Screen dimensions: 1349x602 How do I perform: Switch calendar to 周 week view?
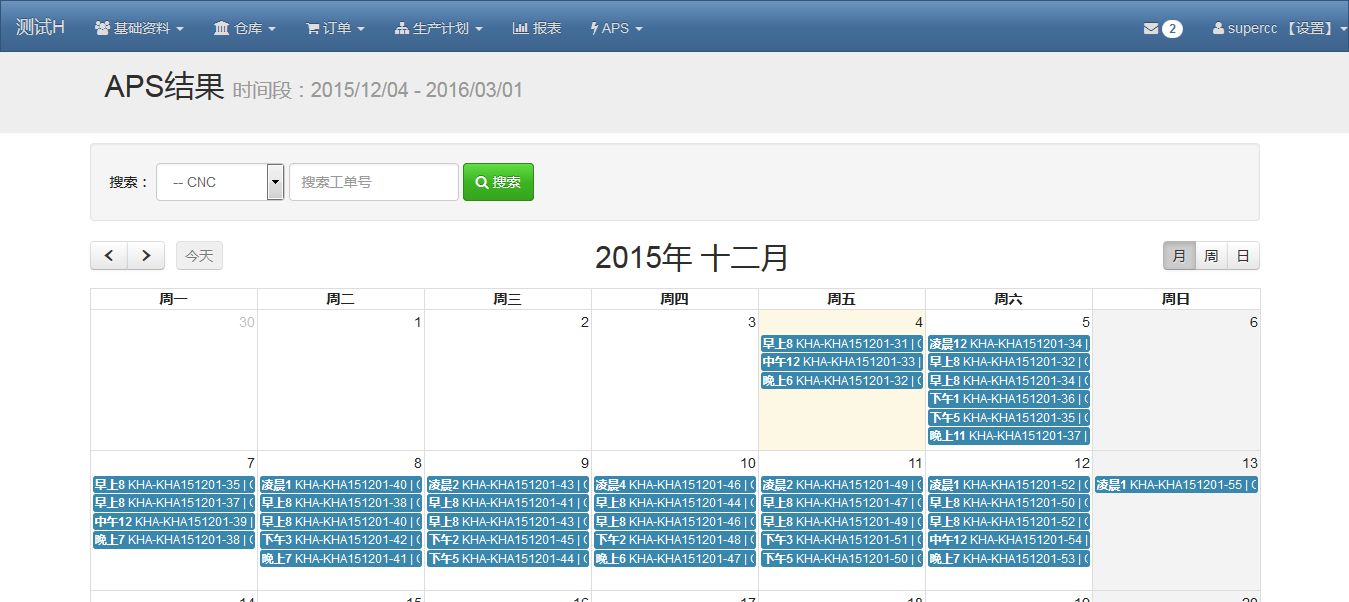(1211, 256)
